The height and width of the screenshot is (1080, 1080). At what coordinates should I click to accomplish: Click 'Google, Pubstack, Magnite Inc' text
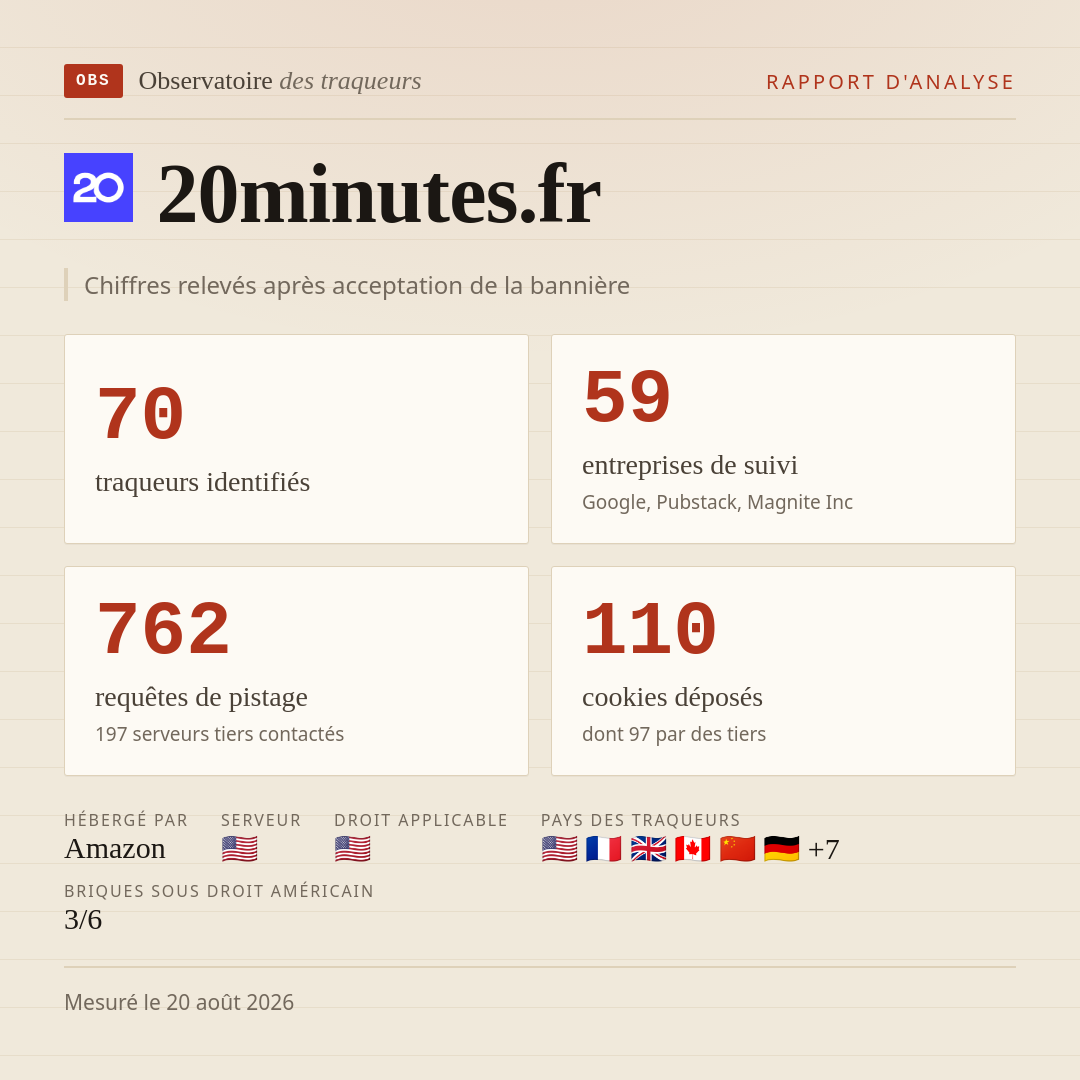(718, 502)
